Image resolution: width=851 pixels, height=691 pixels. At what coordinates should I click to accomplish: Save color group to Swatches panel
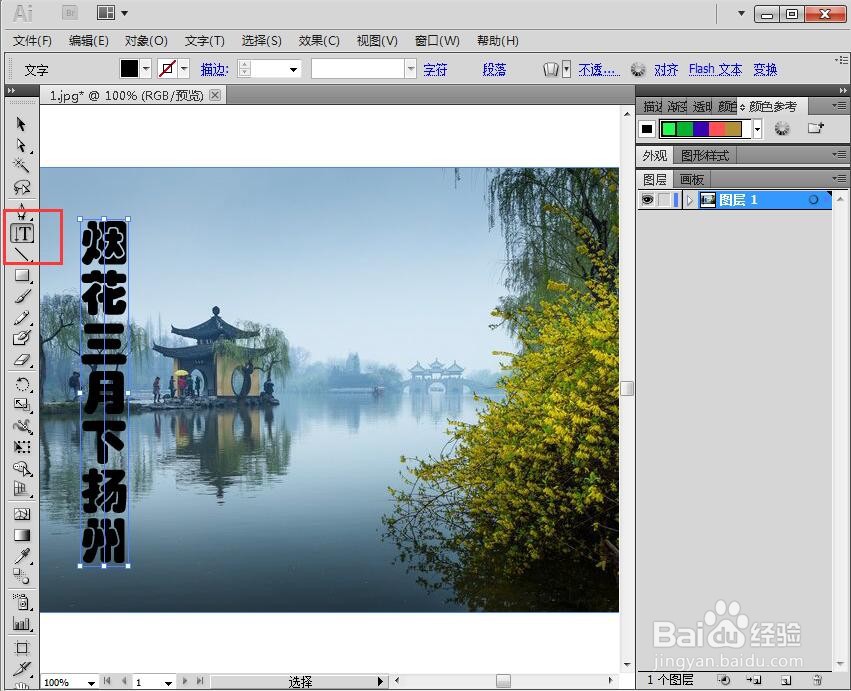[x=816, y=128]
